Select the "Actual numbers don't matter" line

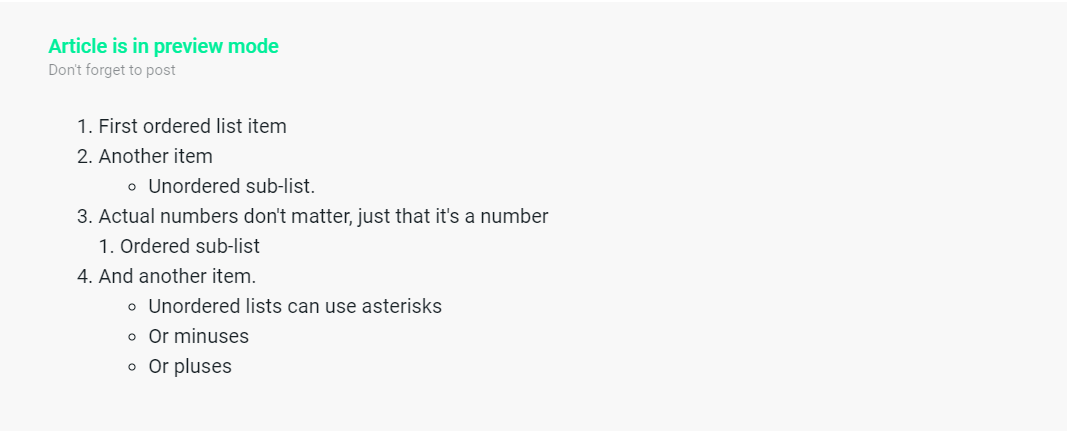[323, 216]
